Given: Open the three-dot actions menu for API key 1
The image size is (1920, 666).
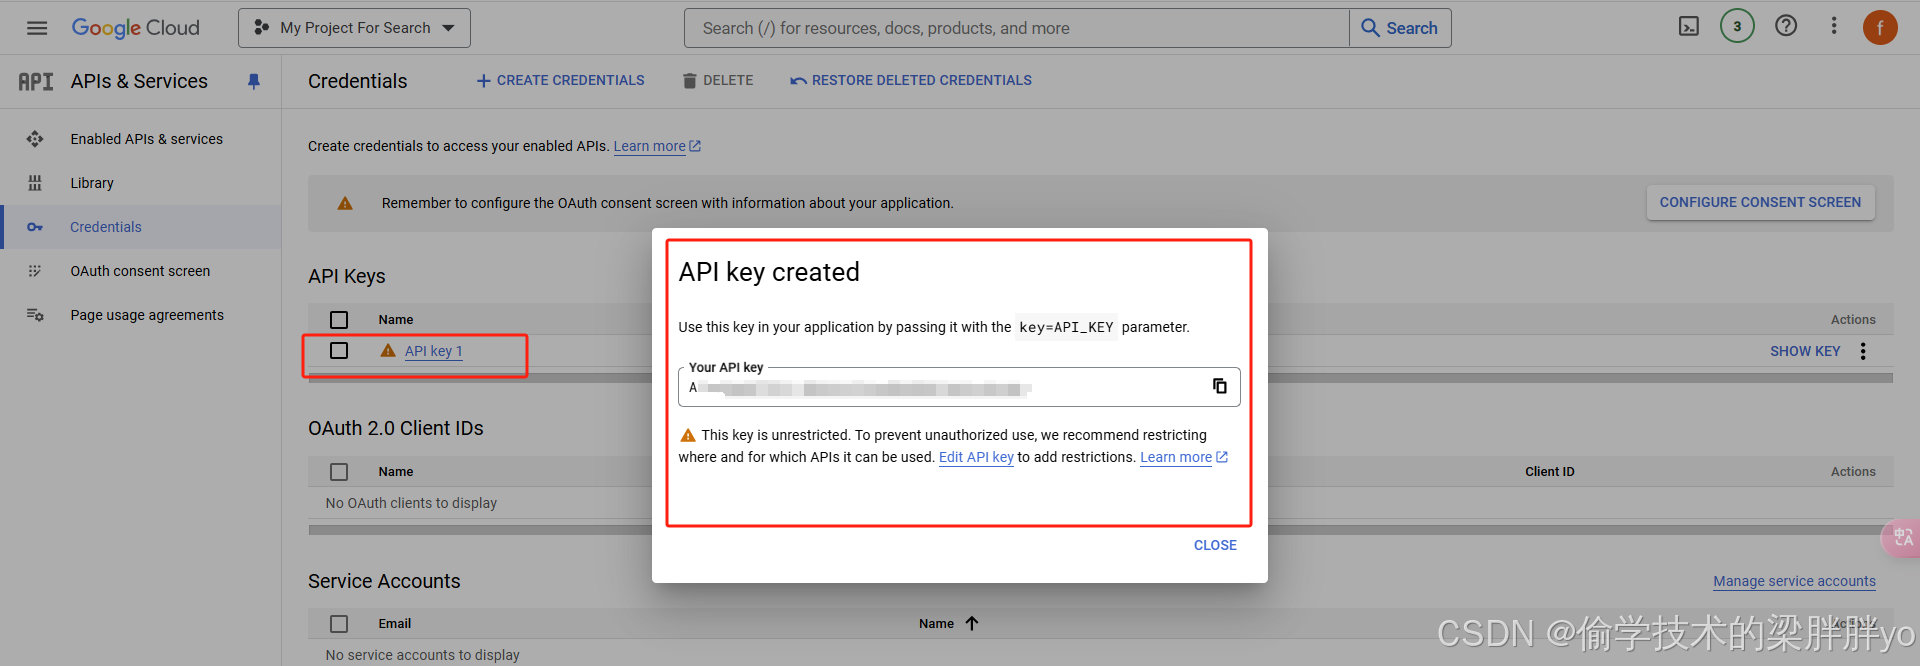Looking at the screenshot, I should click(x=1863, y=351).
